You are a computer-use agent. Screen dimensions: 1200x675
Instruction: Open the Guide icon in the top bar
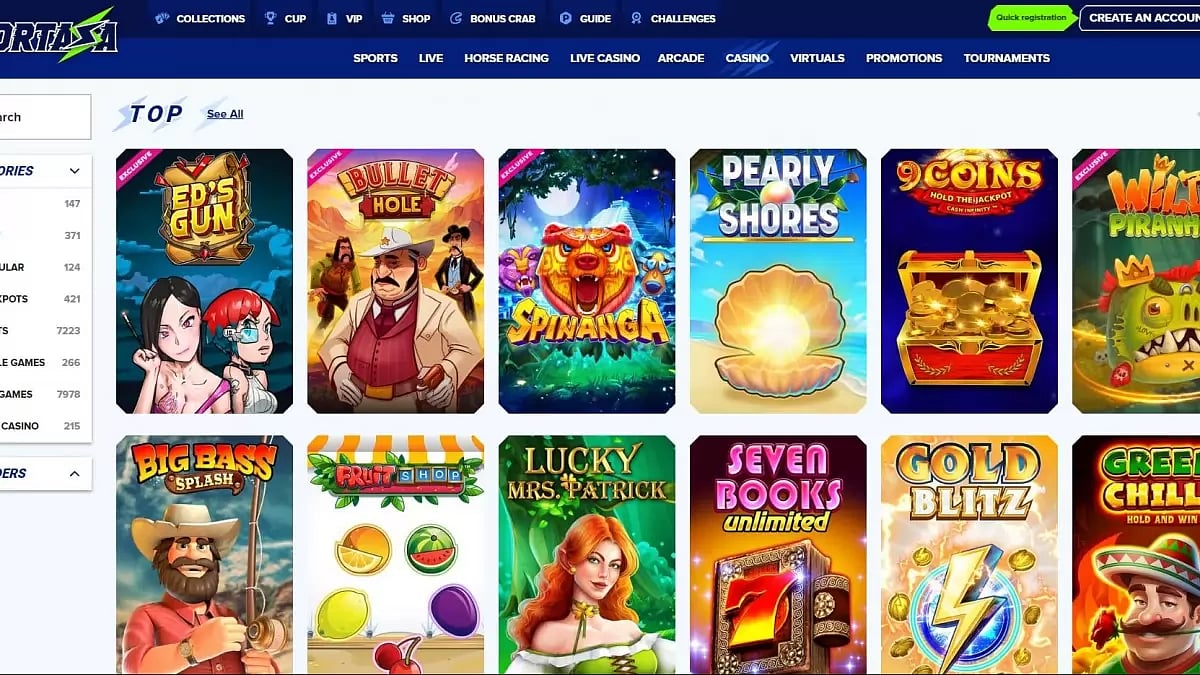[x=566, y=18]
